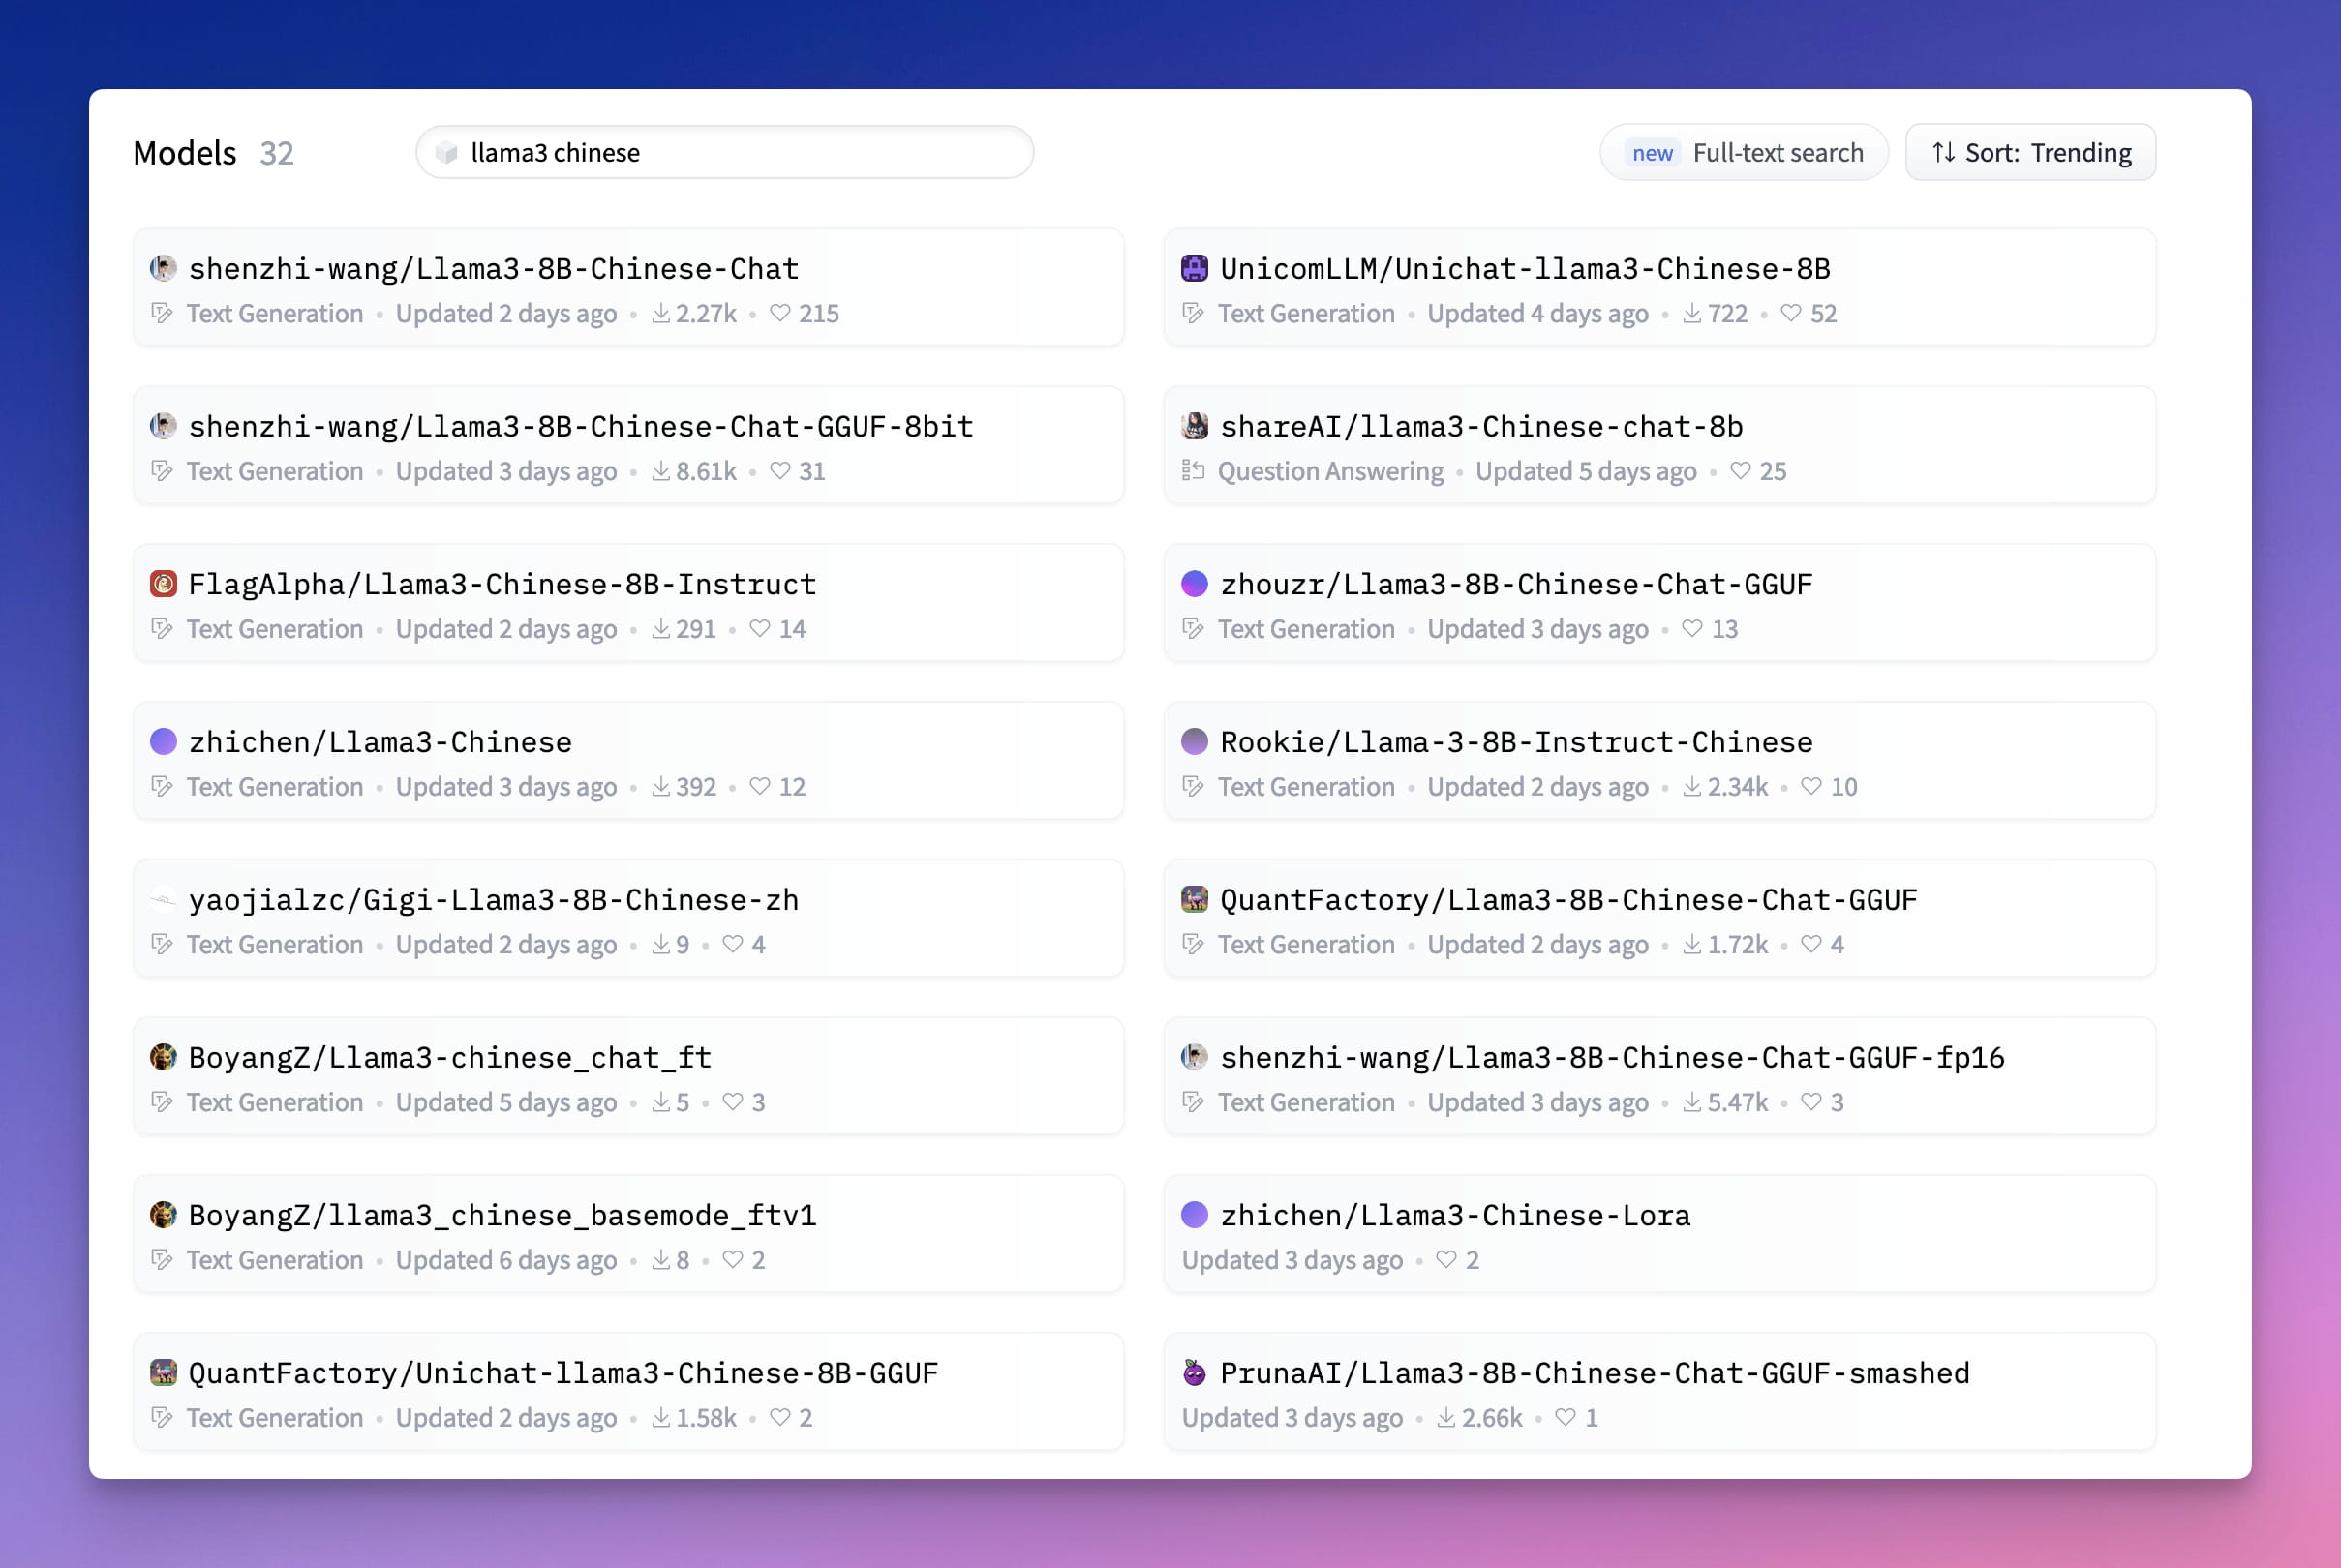This screenshot has height=1568, width=2341.
Task: Click Question Answering icon on shareAI card
Action: pos(1193,470)
